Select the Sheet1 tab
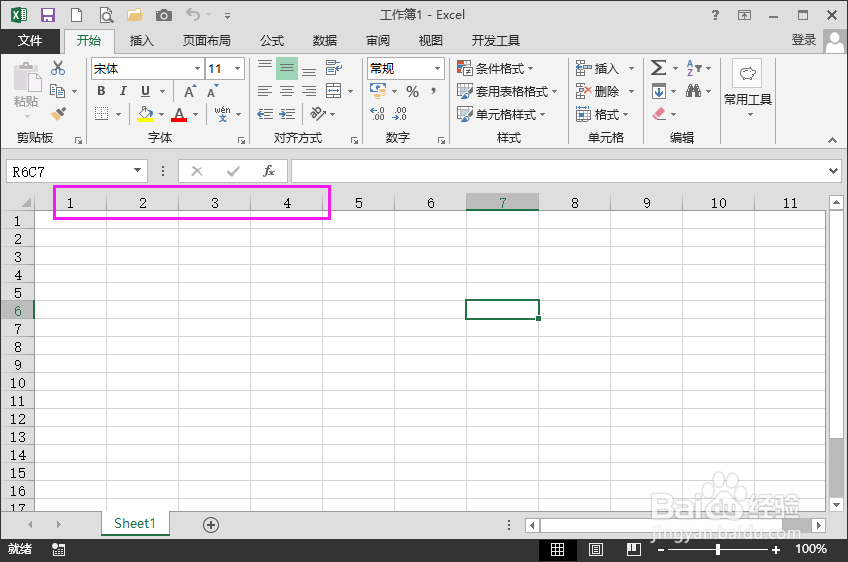The image size is (848, 562). [x=135, y=523]
